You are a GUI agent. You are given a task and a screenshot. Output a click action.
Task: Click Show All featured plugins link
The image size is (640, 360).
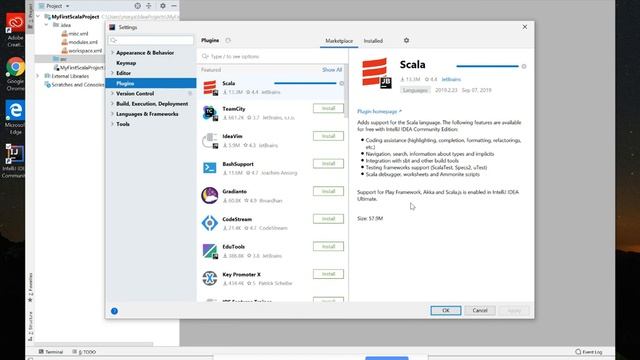[332, 70]
